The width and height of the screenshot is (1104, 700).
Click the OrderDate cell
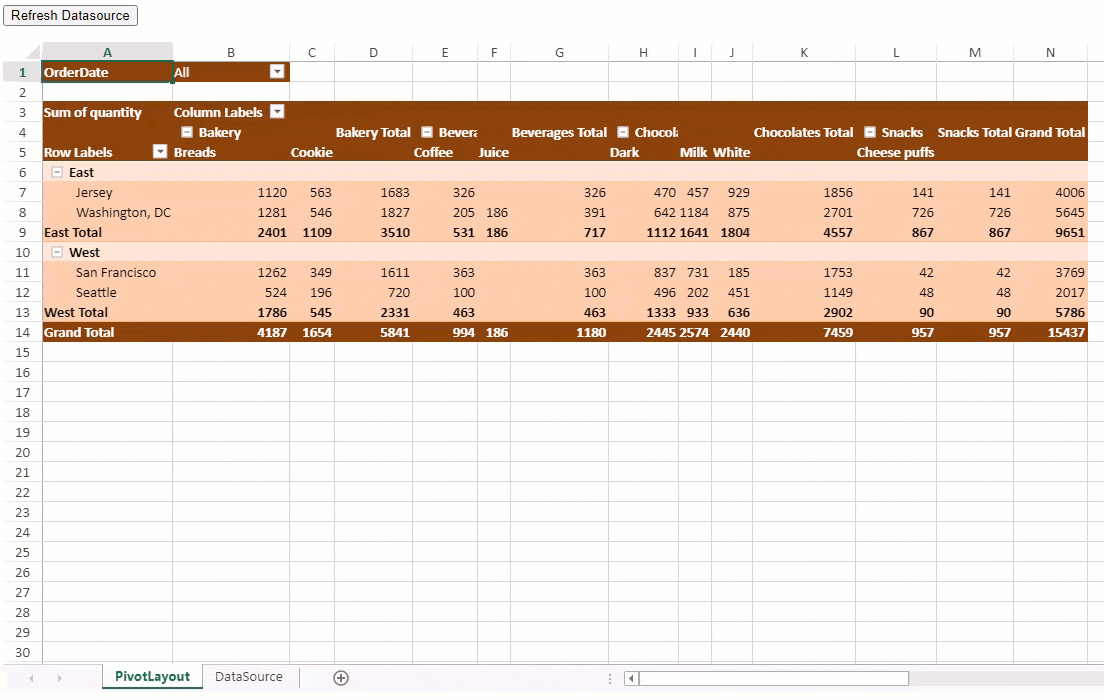click(x=107, y=72)
